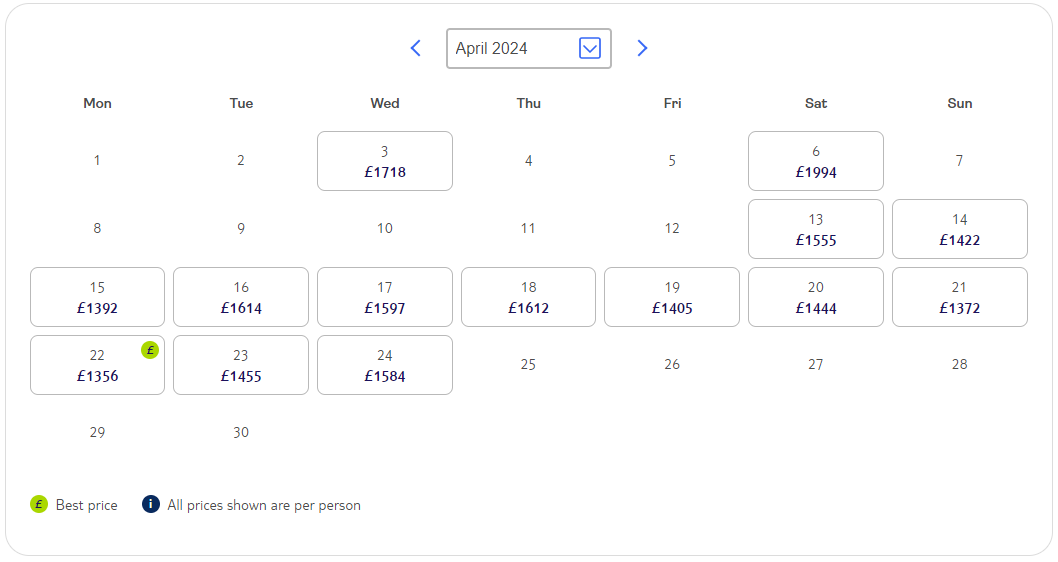Select April 14 priced at £1422
This screenshot has height=562, width=1058.
point(959,229)
